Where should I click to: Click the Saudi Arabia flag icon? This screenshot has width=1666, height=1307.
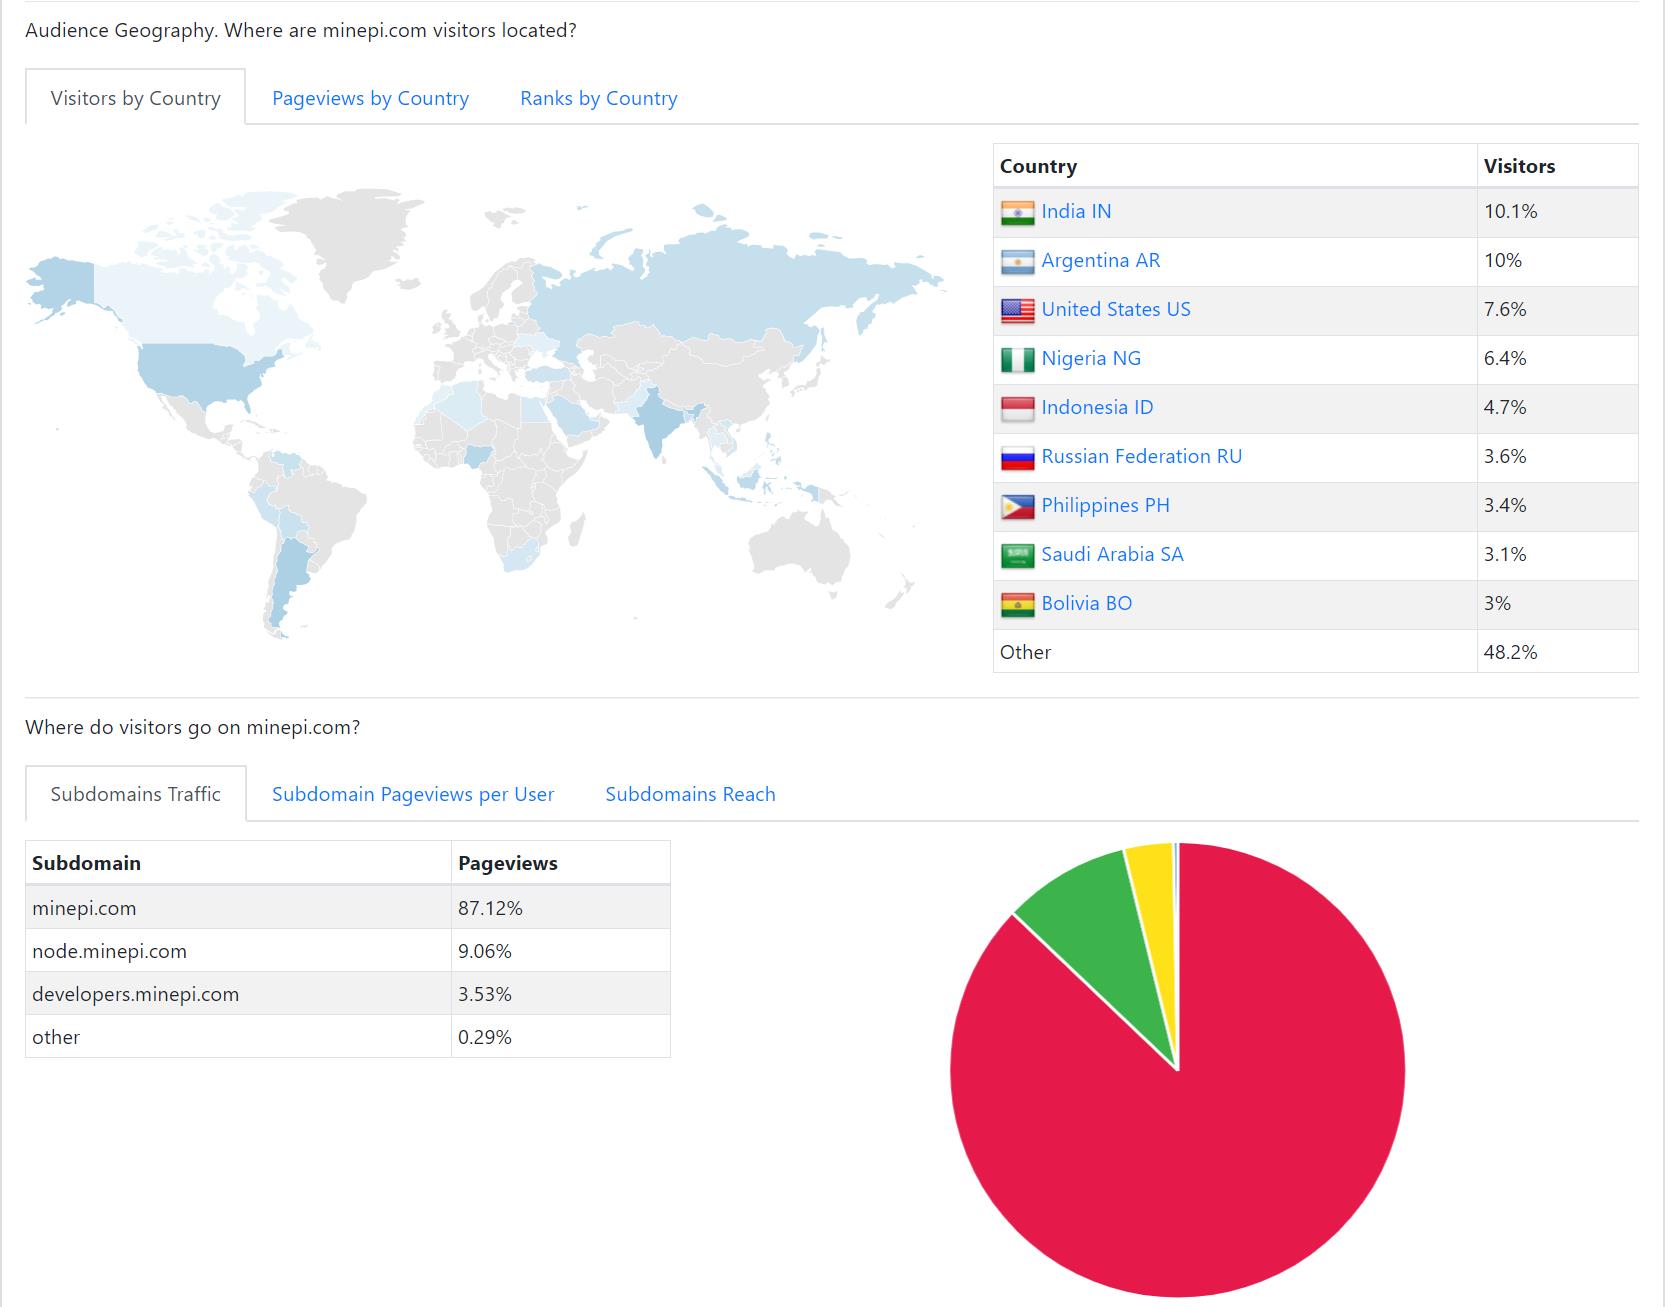click(x=1017, y=555)
